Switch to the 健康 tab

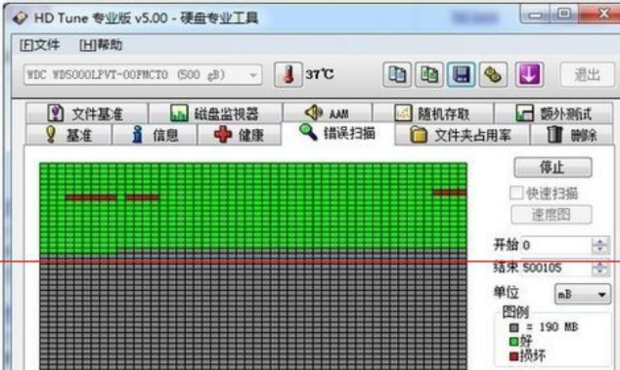click(239, 135)
